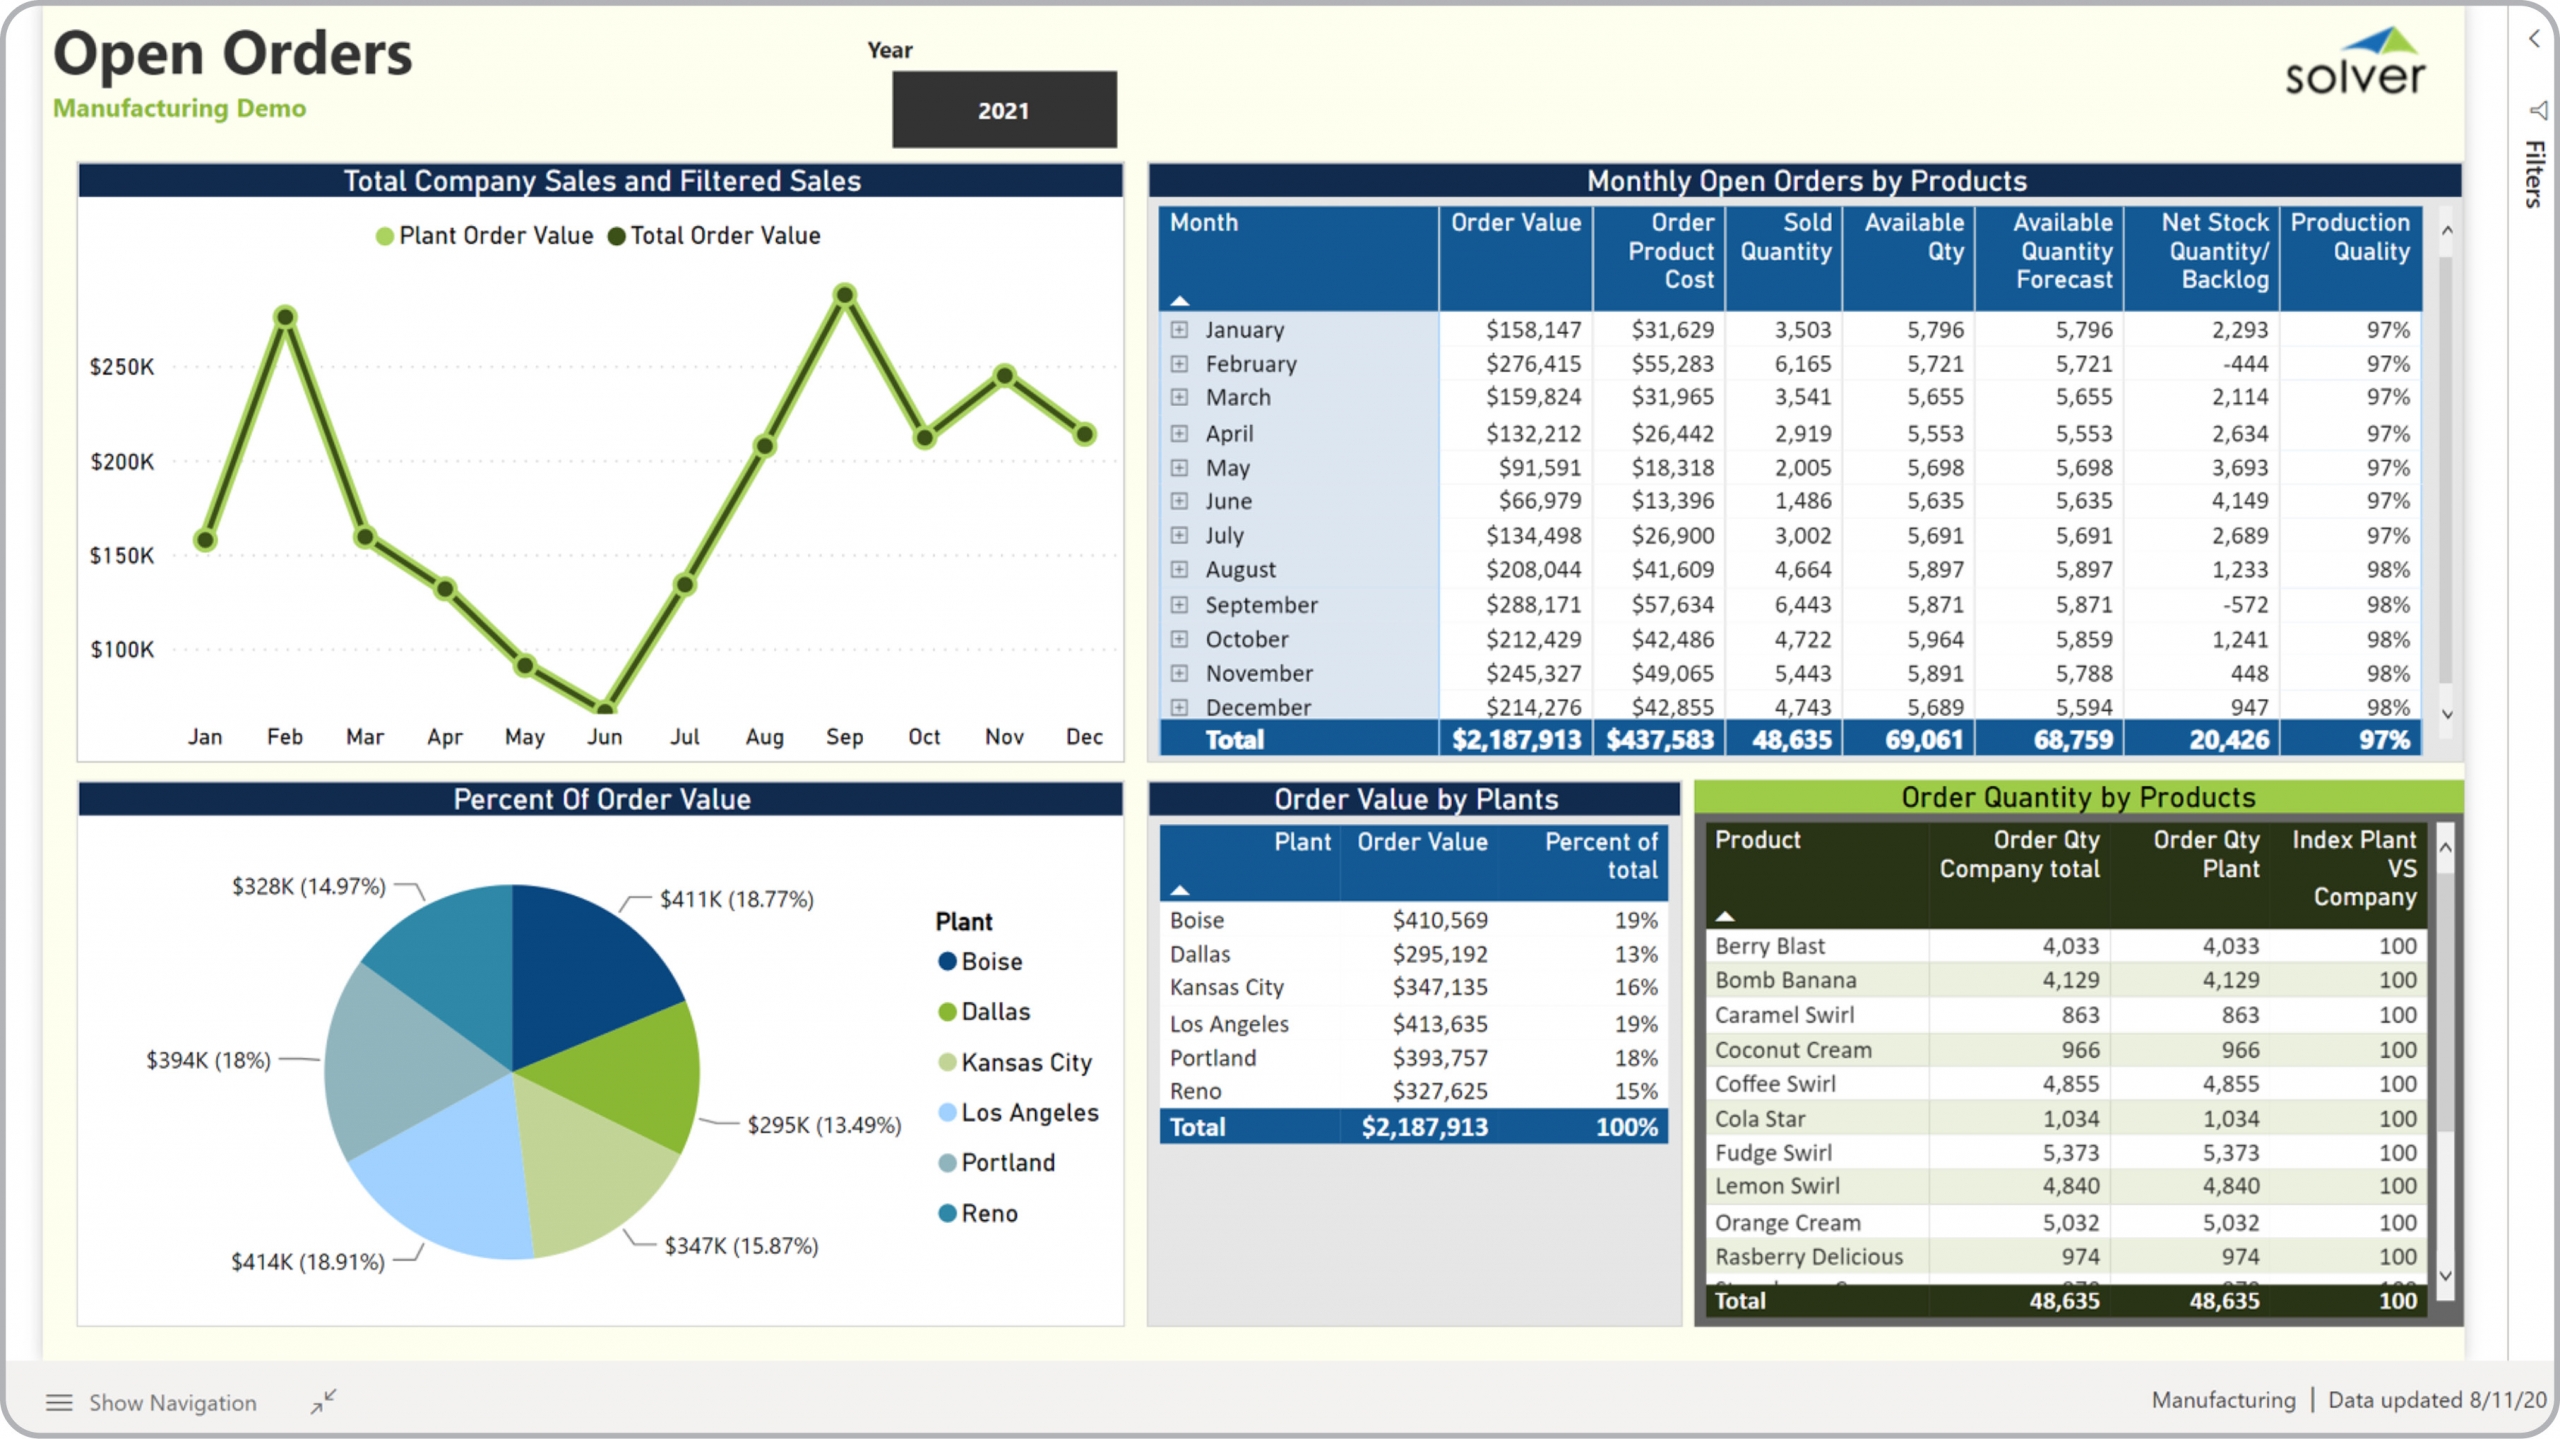Click Percent of total column header

click(1600, 855)
